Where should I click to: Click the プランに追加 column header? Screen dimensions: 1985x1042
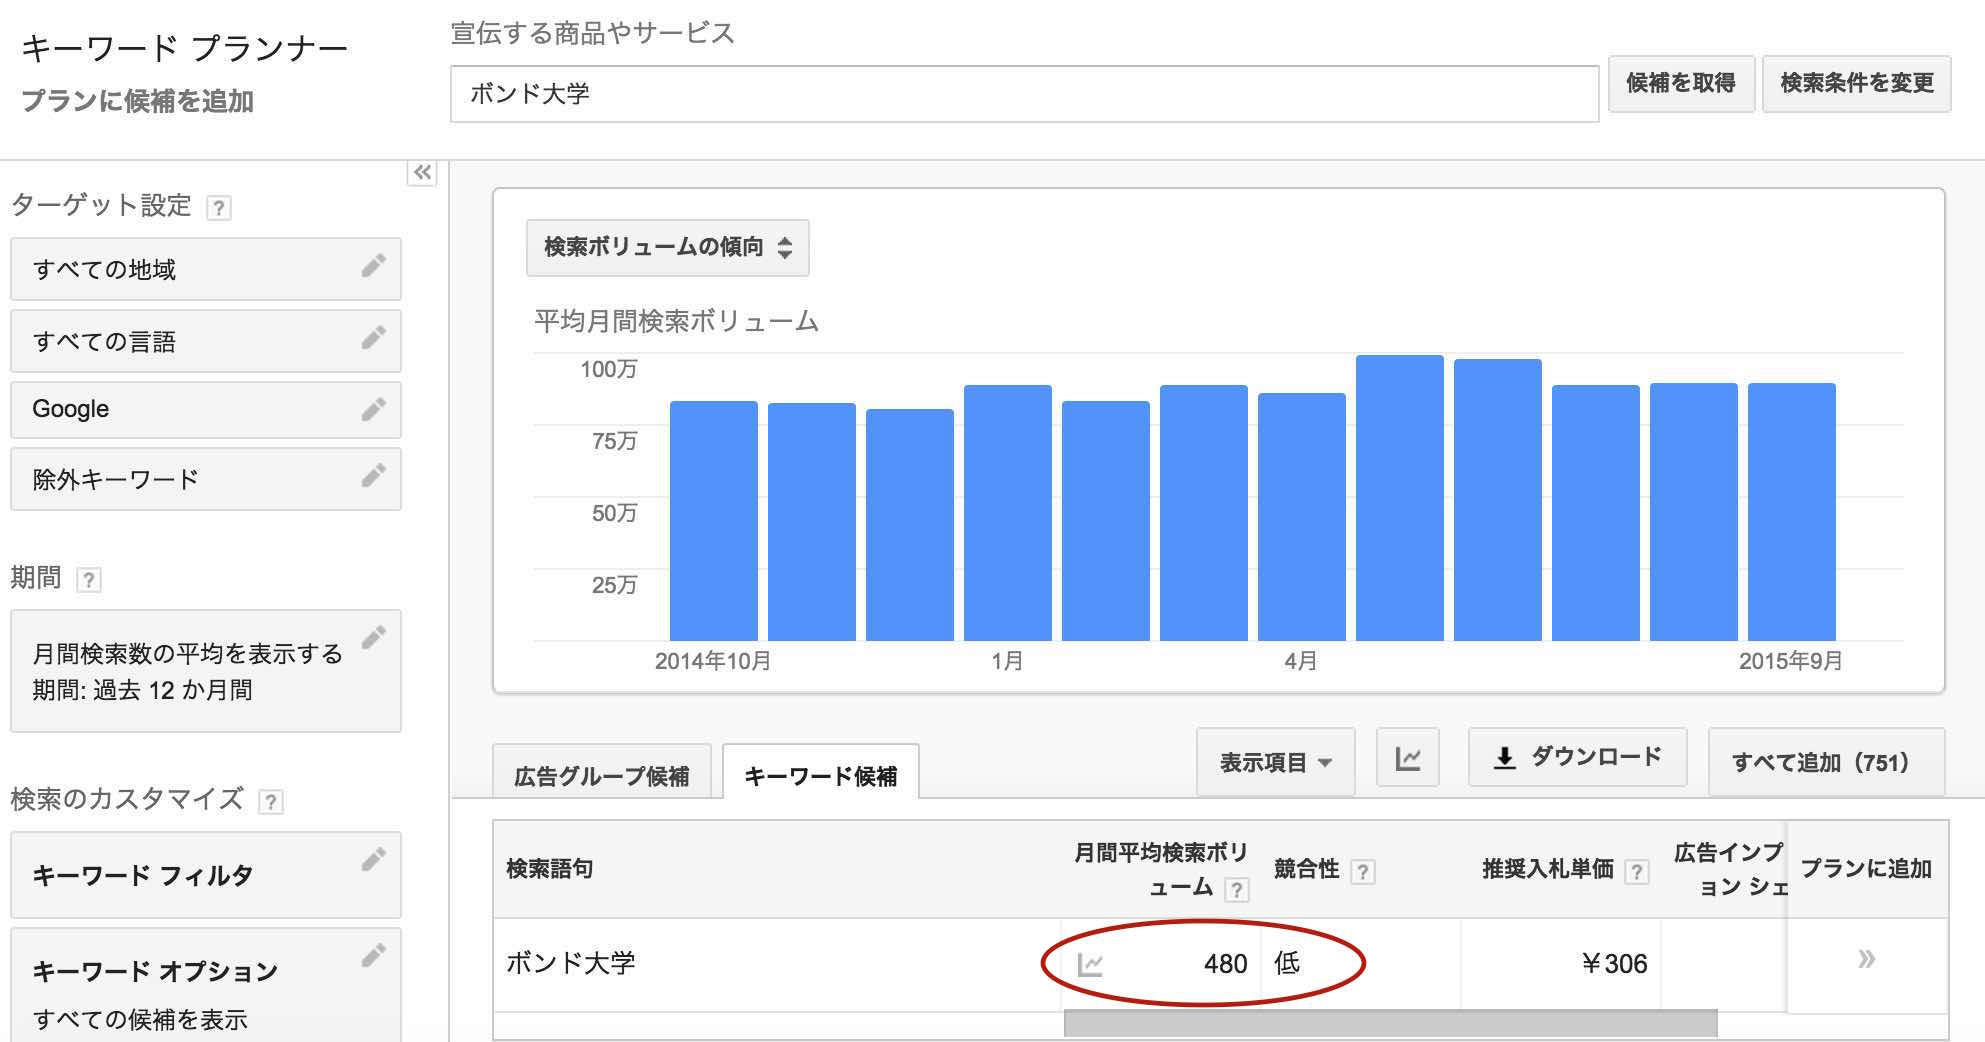coord(1866,869)
